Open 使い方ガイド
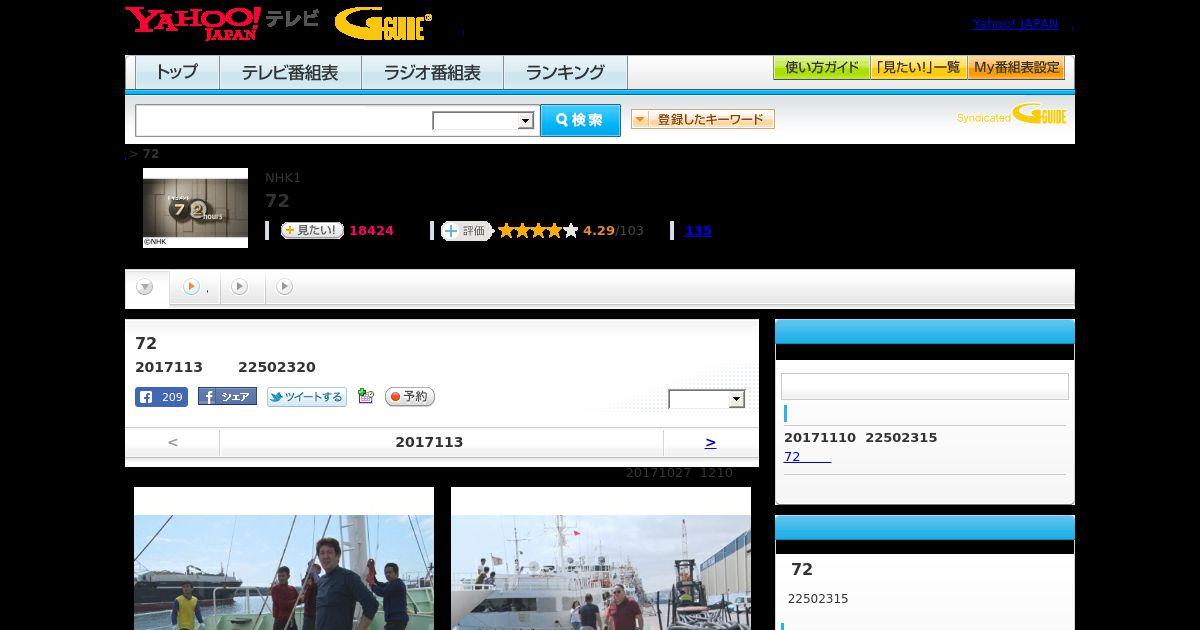The image size is (1200, 630). click(822, 68)
